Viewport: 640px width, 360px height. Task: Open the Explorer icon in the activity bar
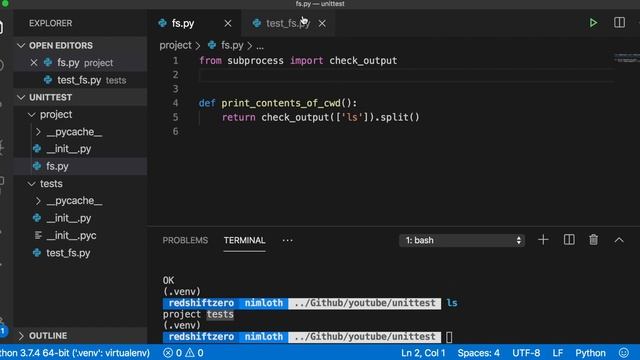2,27
